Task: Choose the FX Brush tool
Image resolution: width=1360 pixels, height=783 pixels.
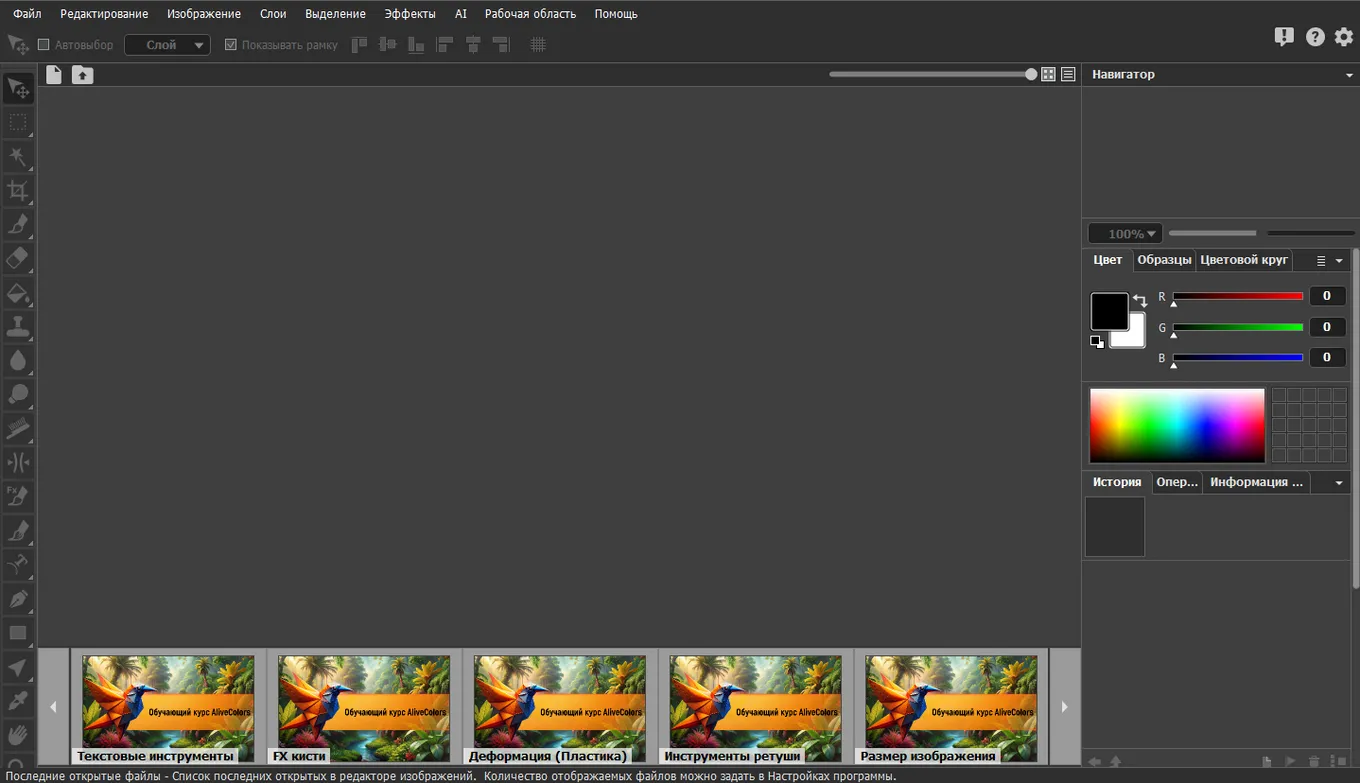Action: pos(18,496)
